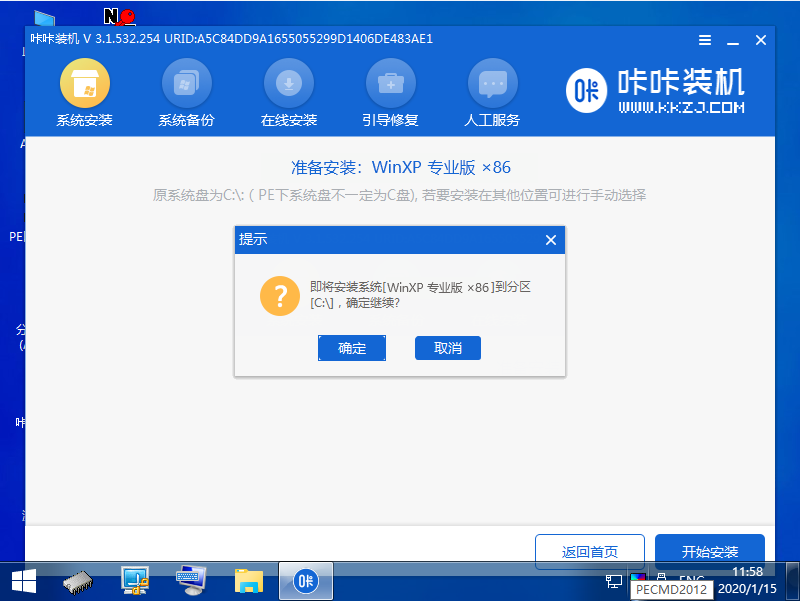This screenshot has height=601, width=800.
Task: Open 系统备份 (System Backup) feature
Action: click(186, 83)
